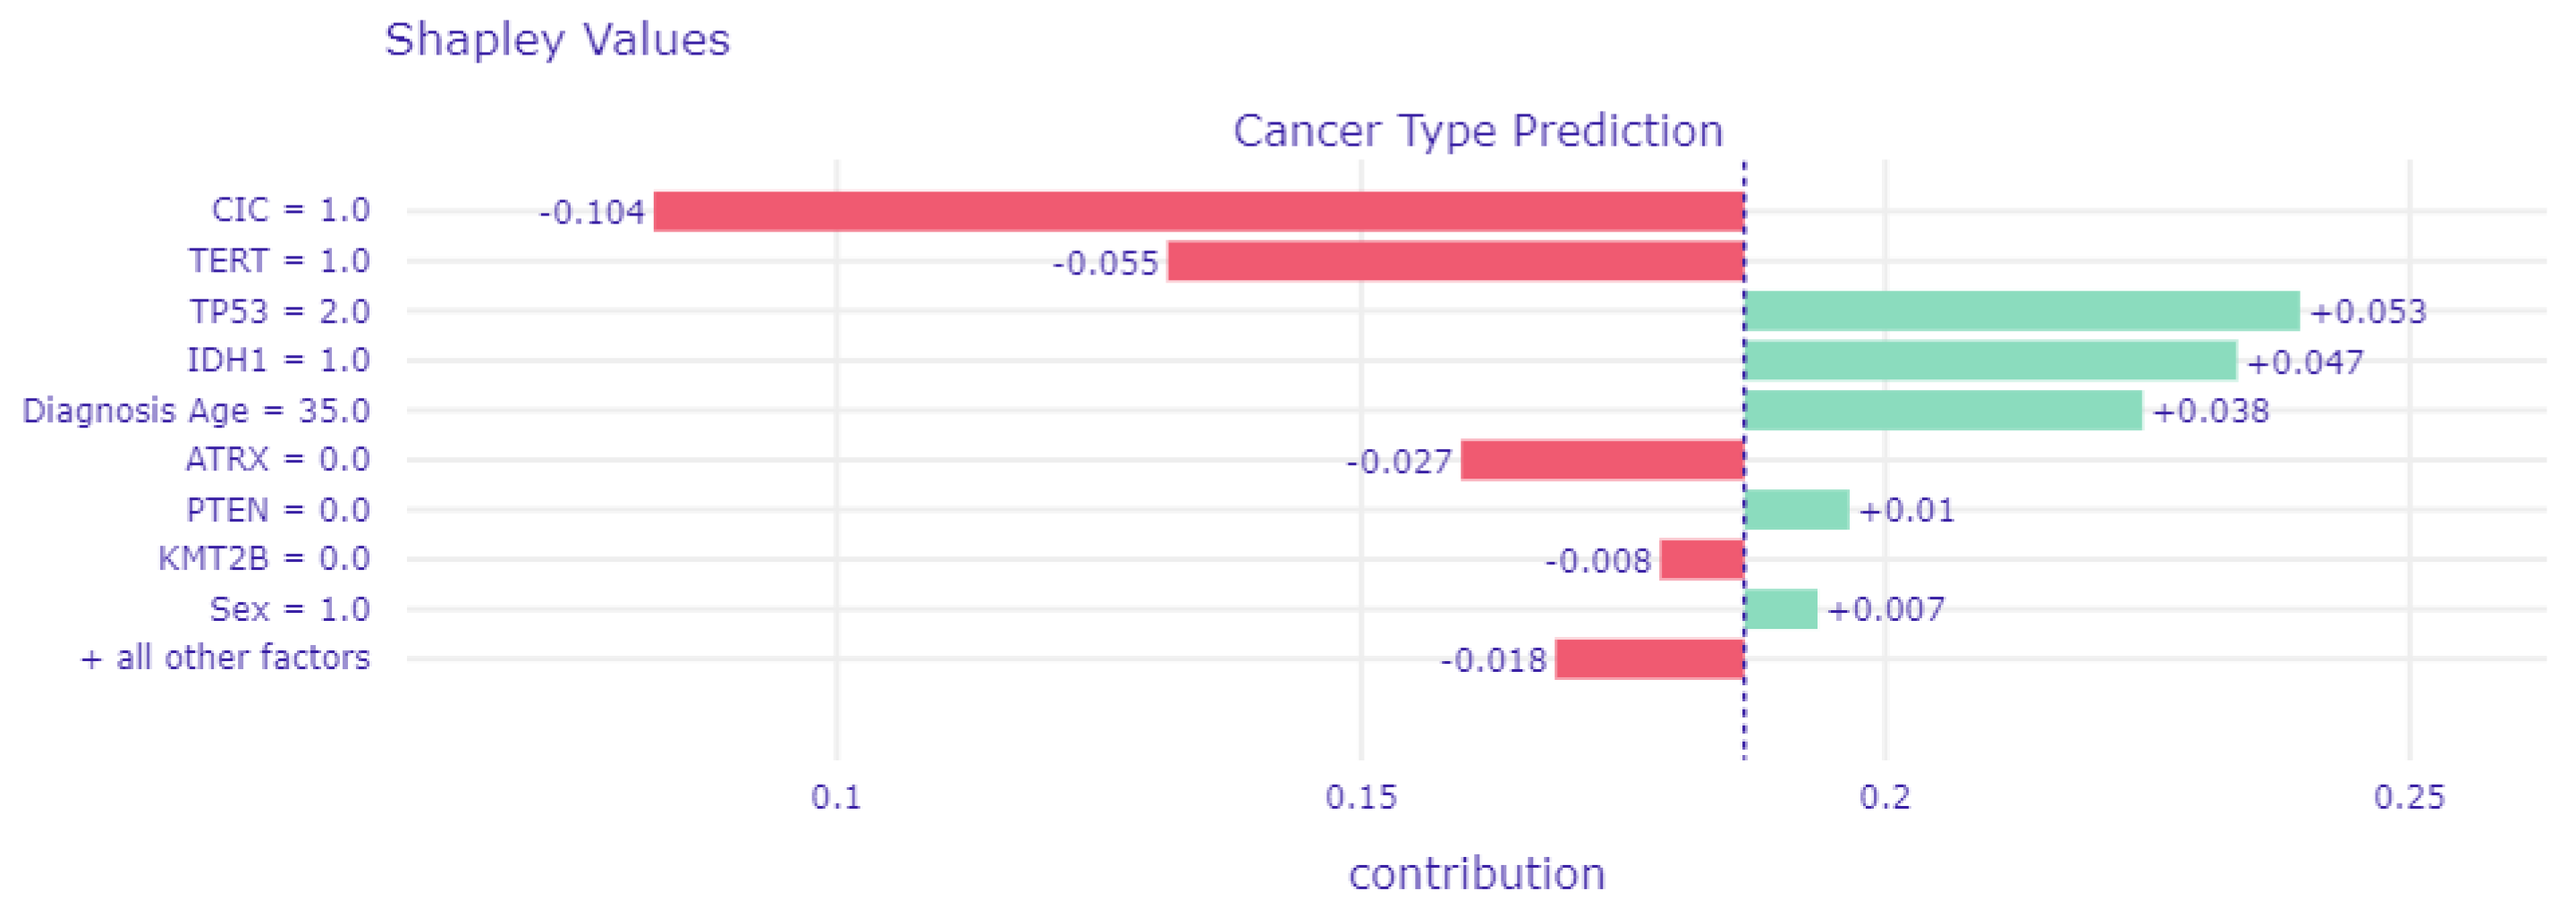Click the 'CIC = 1.0' axis label
The height and width of the screenshot is (908, 2576).
point(290,210)
